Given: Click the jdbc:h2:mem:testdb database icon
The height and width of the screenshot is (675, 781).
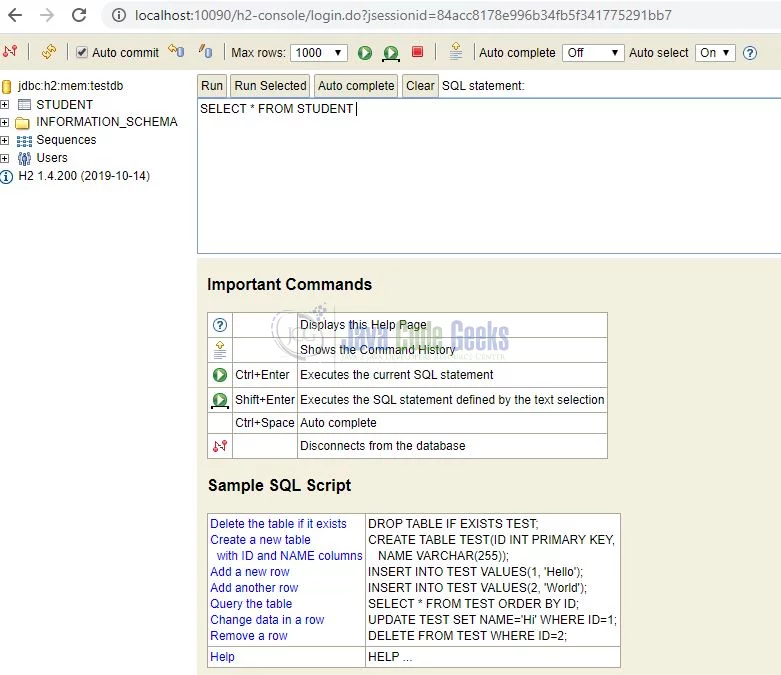Looking at the screenshot, I should [6, 87].
